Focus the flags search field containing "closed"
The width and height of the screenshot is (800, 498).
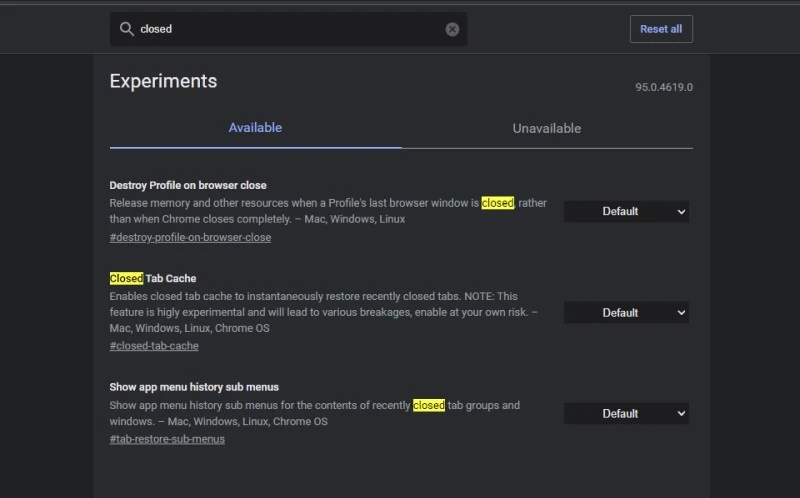(x=290, y=29)
